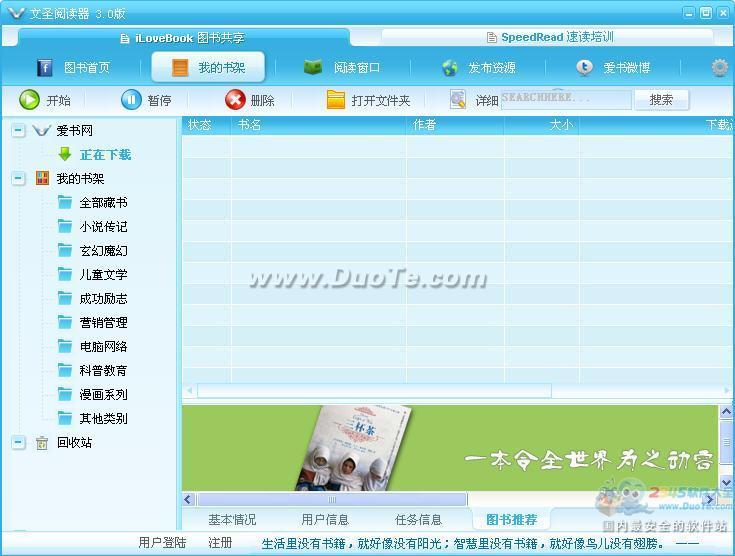Open settings gear icon at top right
The image size is (735, 556).
[719, 68]
